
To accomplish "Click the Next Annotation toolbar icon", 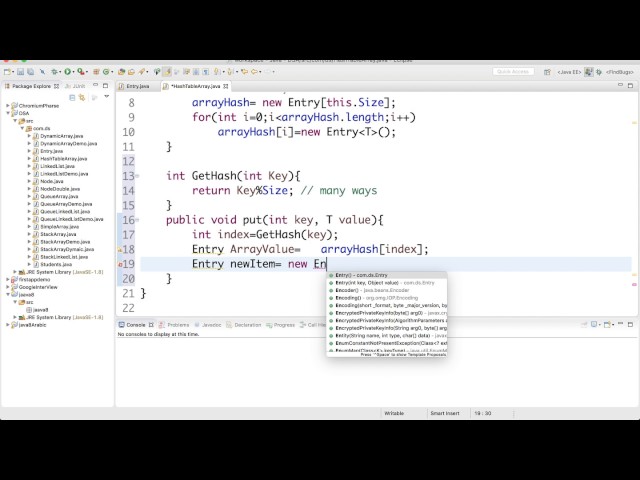I will point(217,72).
